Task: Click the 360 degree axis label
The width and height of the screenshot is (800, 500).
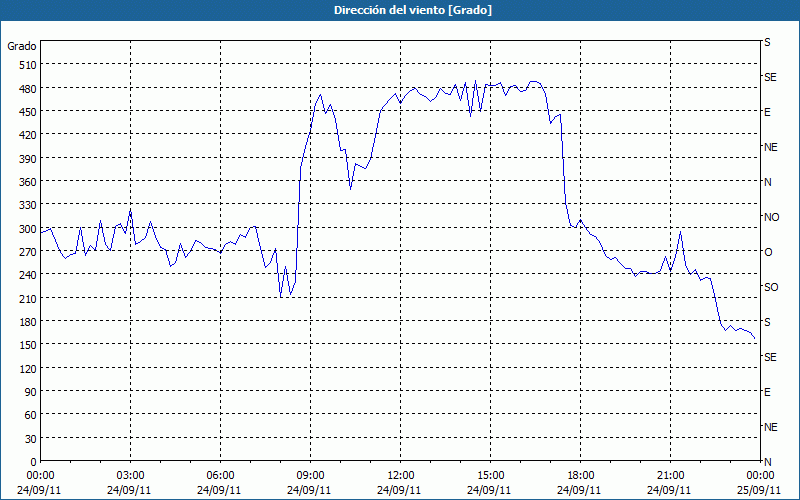Action: point(28,182)
